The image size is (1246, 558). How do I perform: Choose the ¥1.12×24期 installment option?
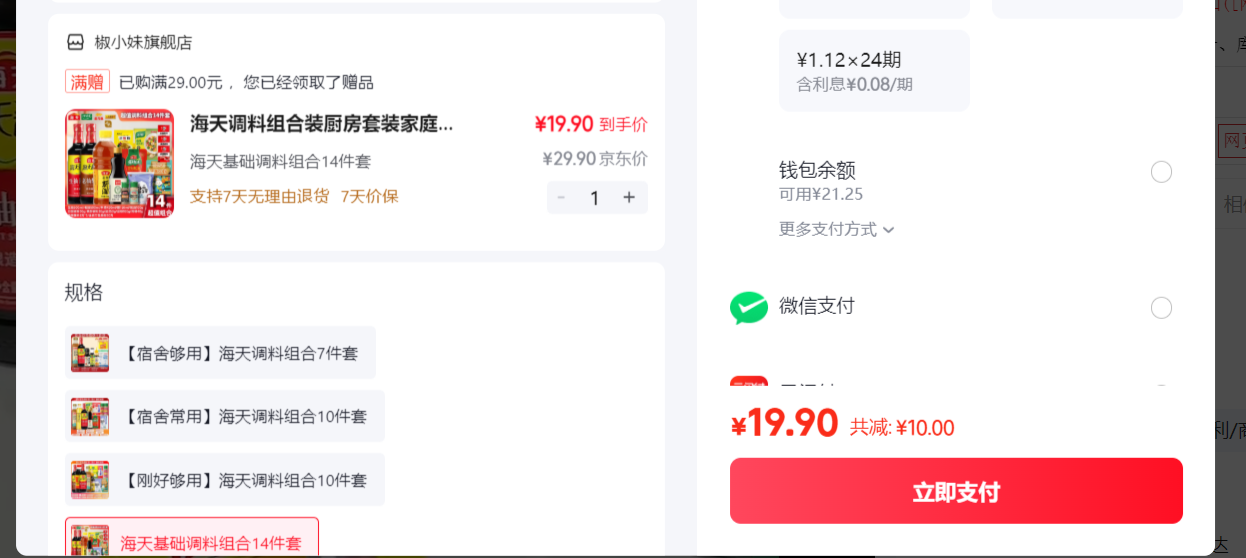(874, 71)
